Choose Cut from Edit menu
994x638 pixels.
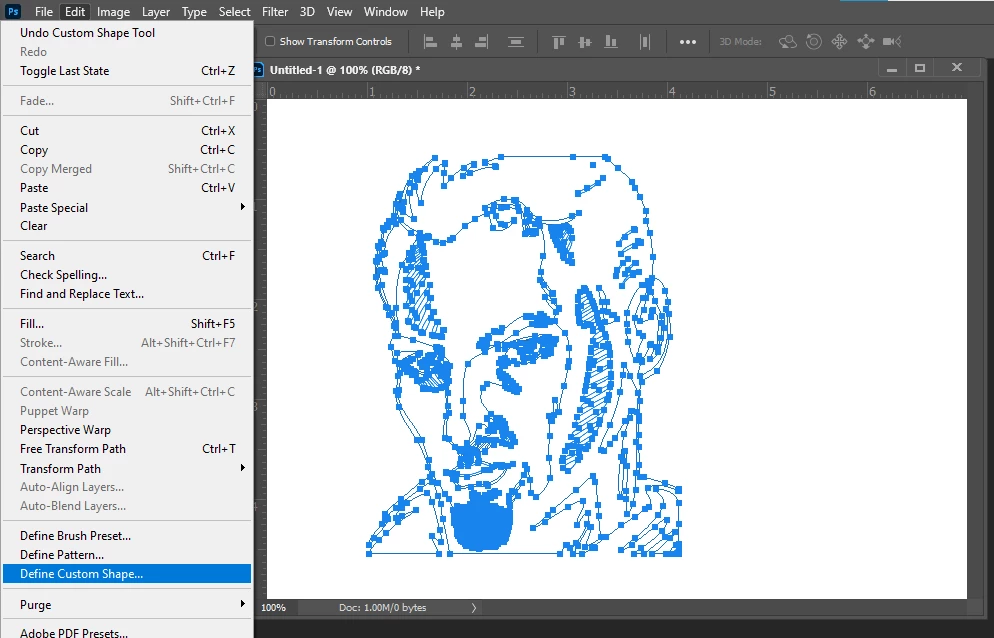[127, 131]
